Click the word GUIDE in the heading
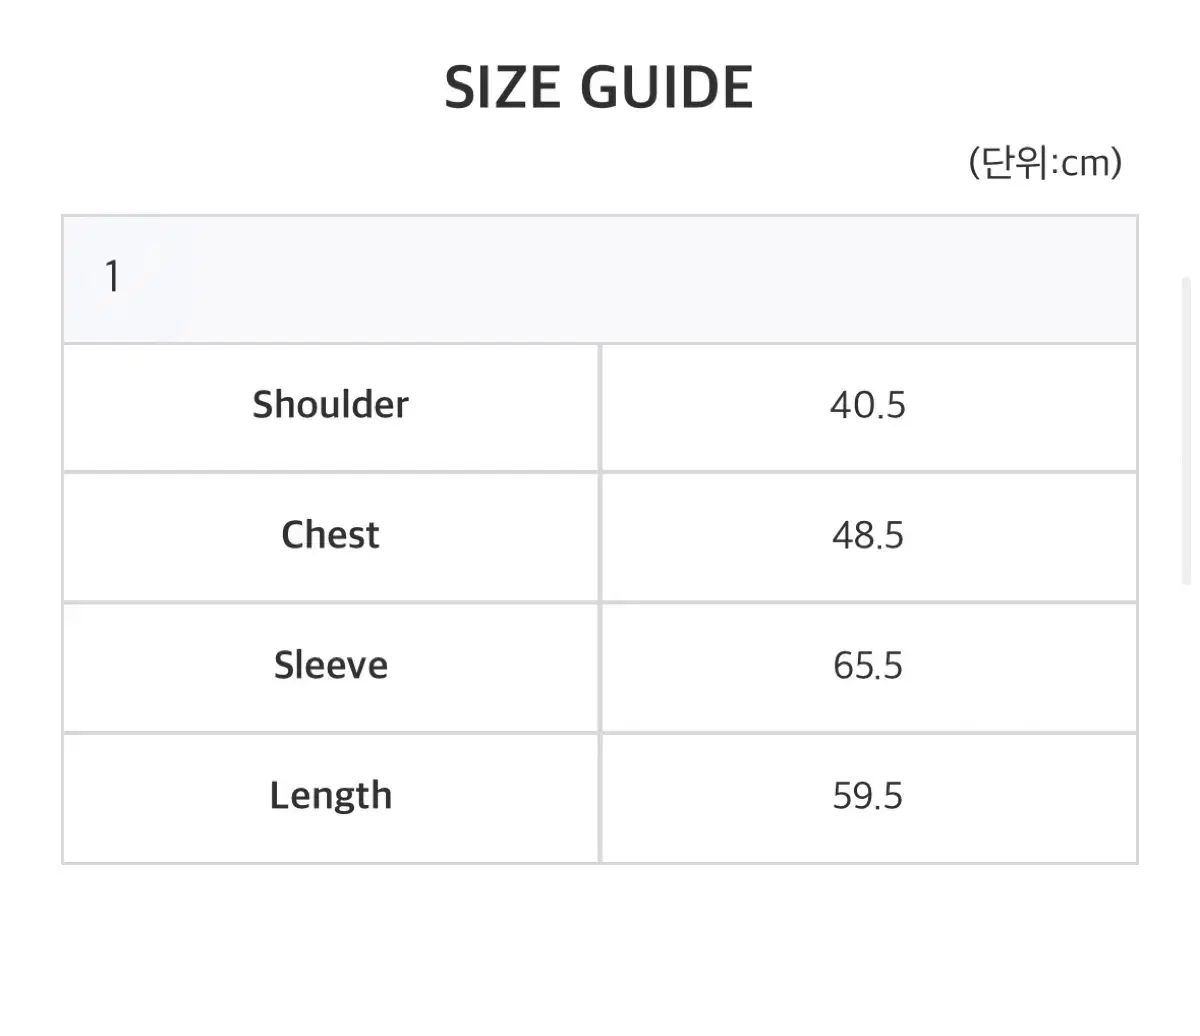Viewport: 1200px width, 1036px height. pyautogui.click(x=667, y=87)
